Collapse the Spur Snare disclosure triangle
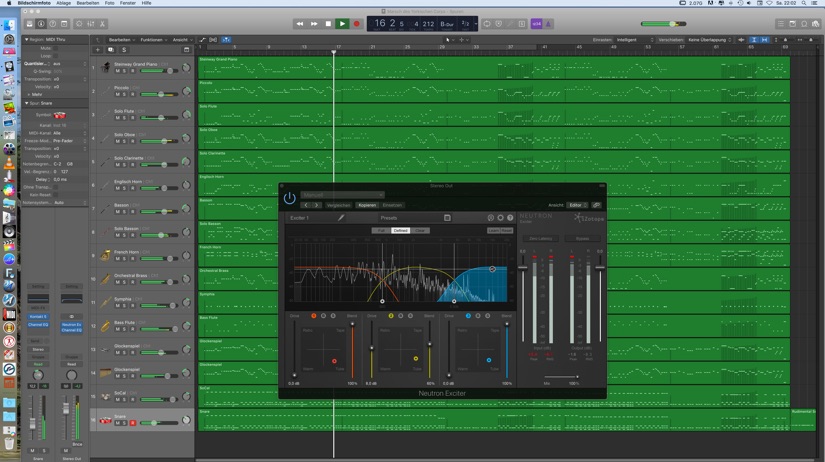 tap(26, 103)
